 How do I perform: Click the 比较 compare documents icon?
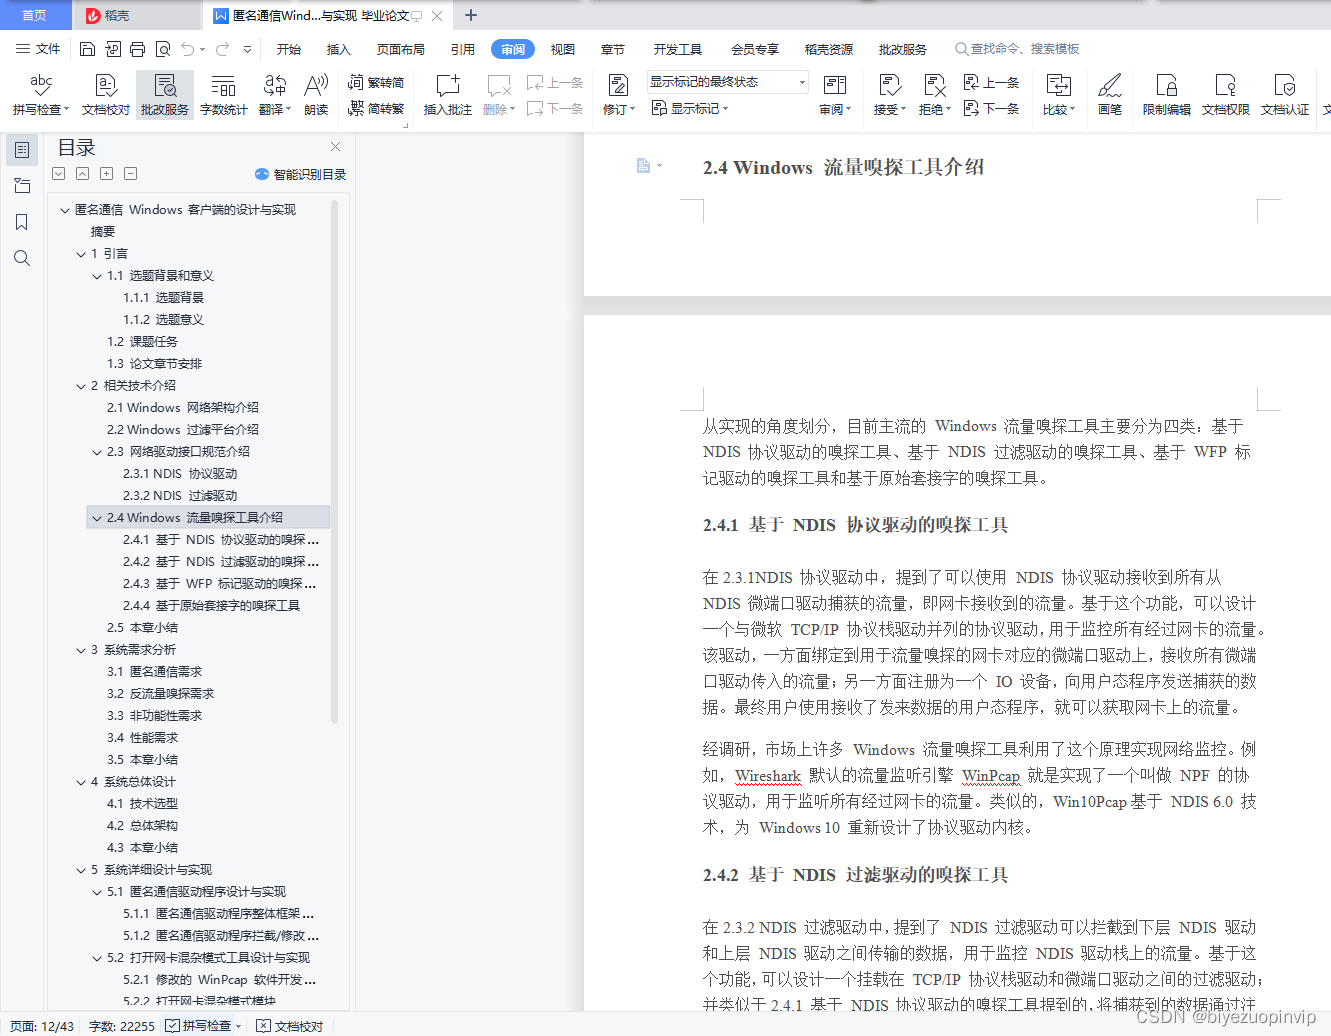click(x=1057, y=95)
